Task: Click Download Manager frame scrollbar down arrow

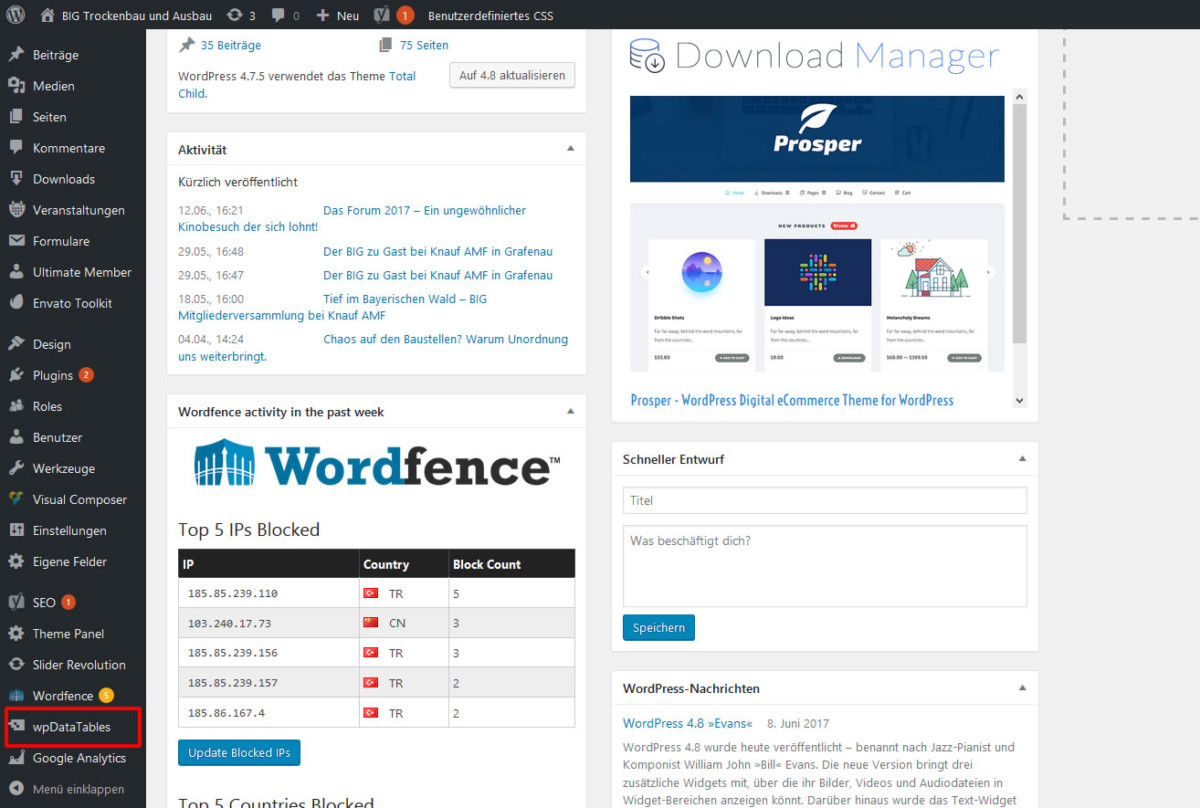Action: point(1019,400)
